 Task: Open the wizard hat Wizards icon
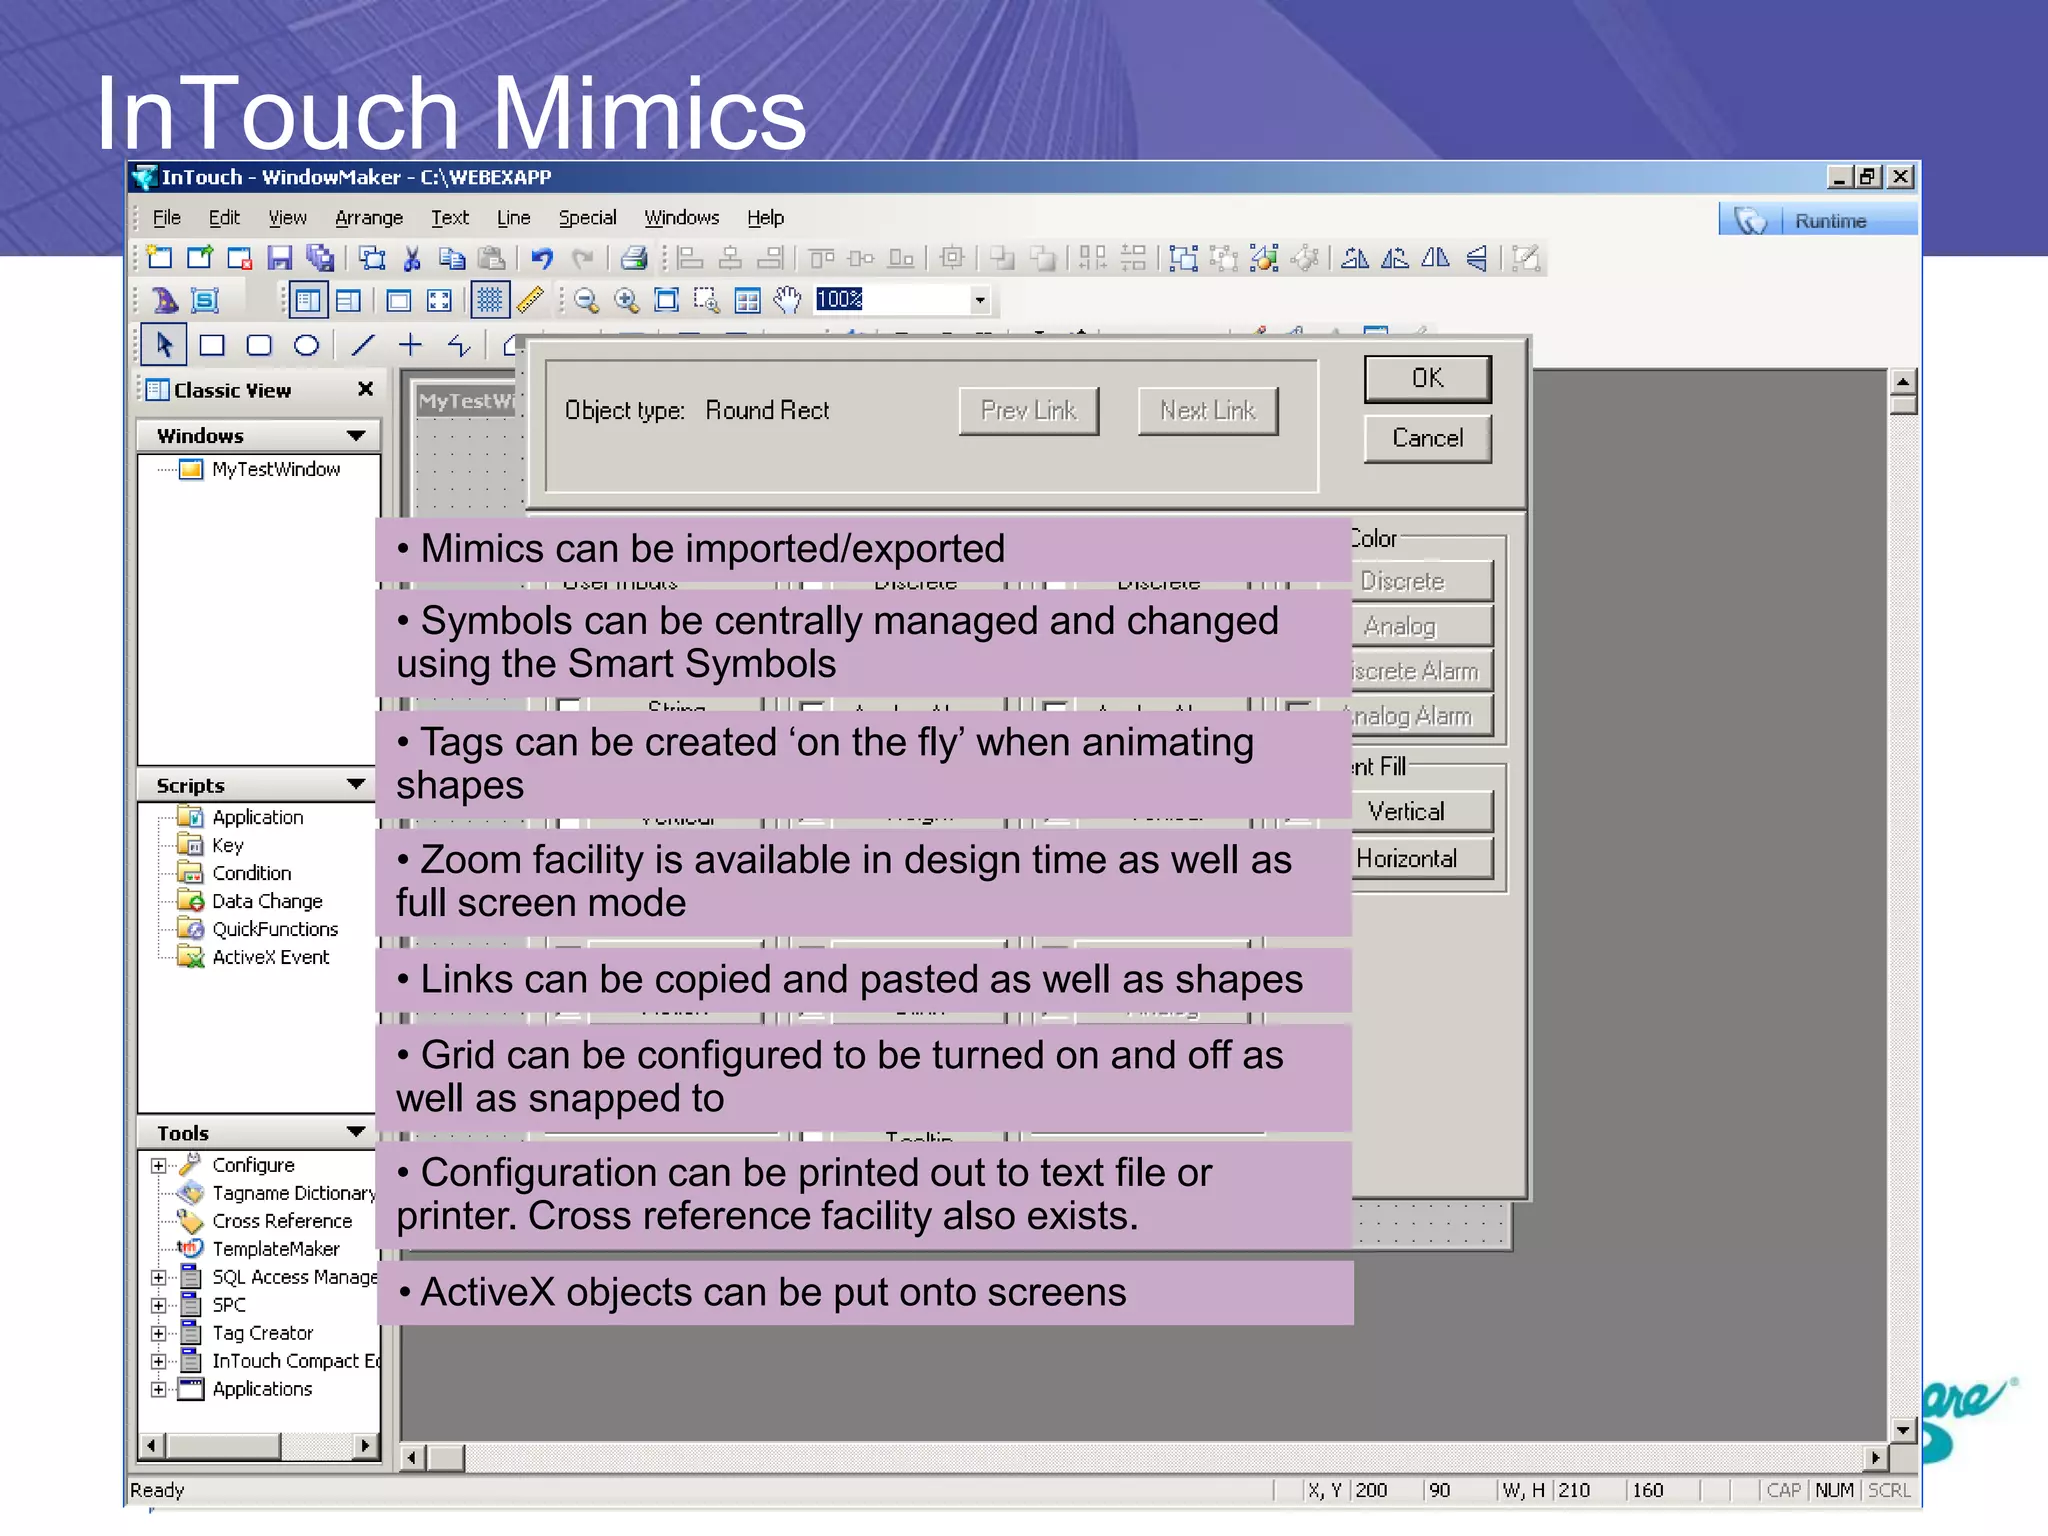(164, 300)
